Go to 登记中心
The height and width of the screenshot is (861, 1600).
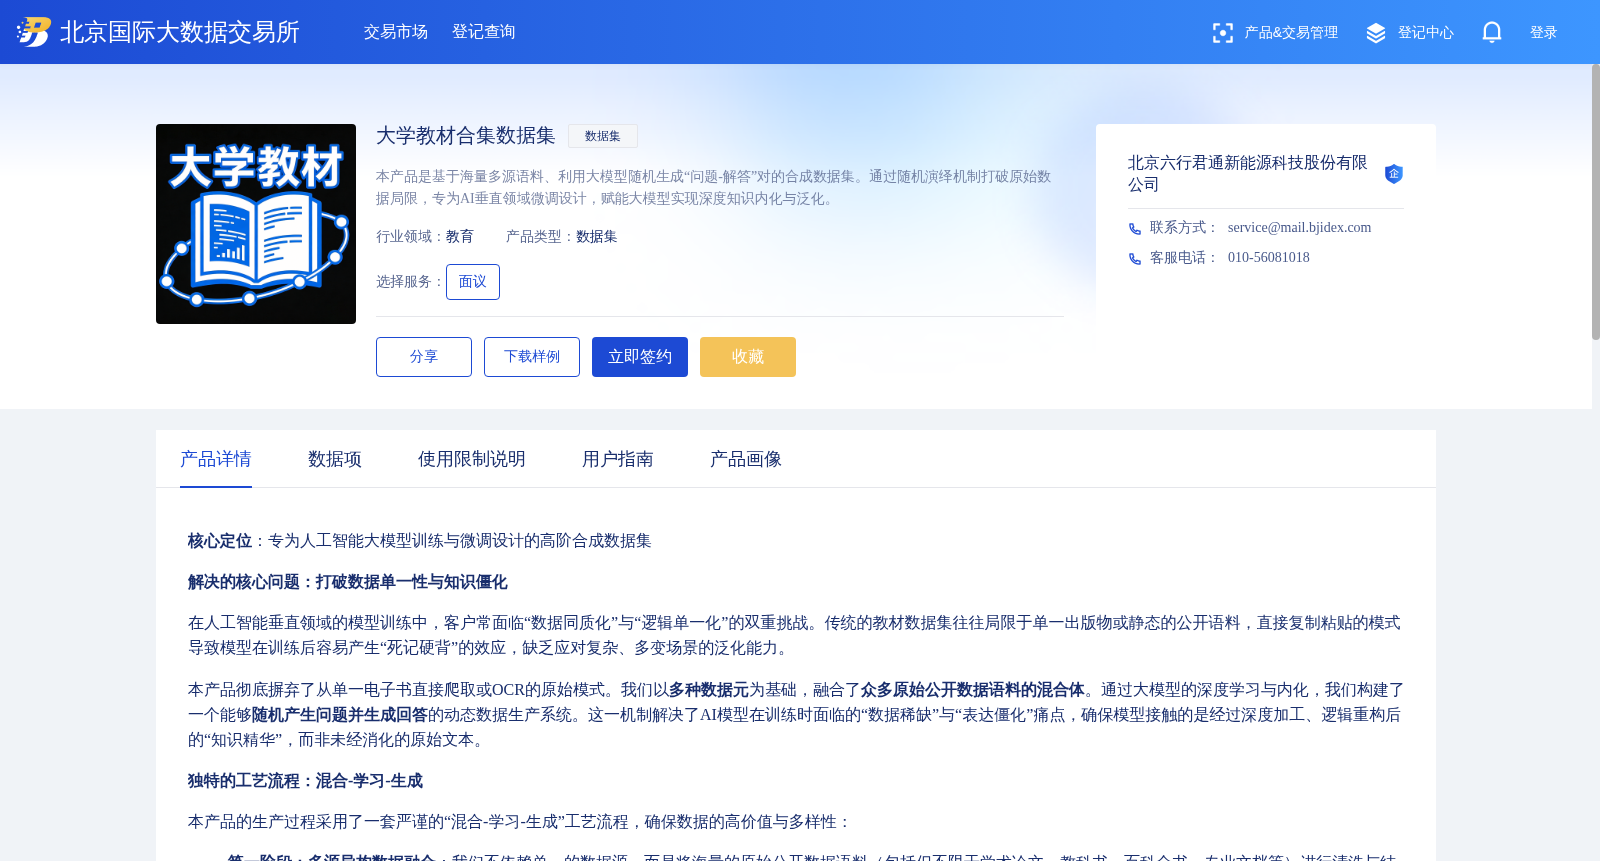(1426, 33)
